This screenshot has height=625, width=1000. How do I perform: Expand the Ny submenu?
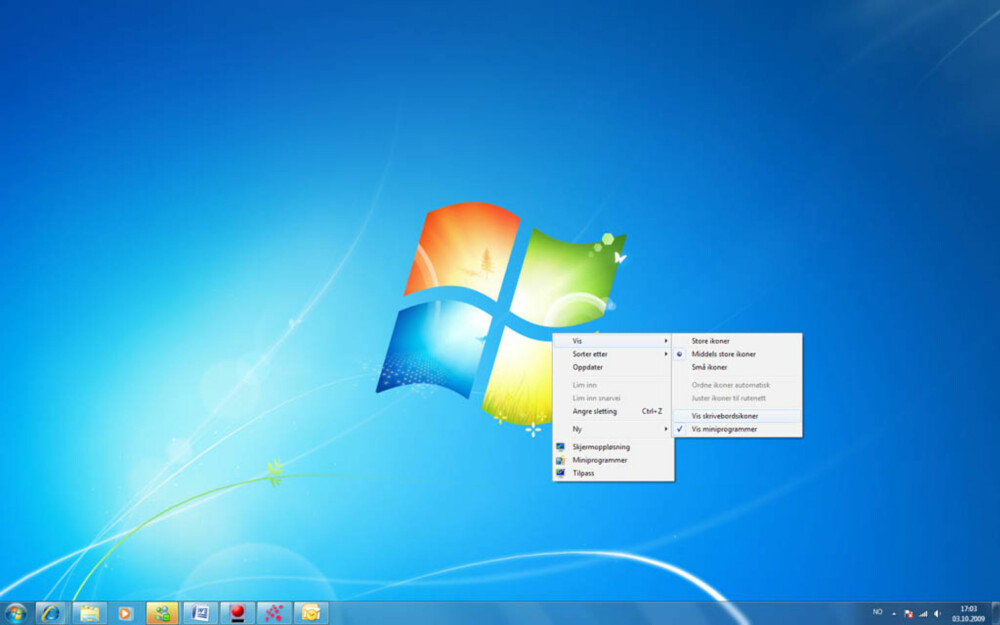pos(612,429)
